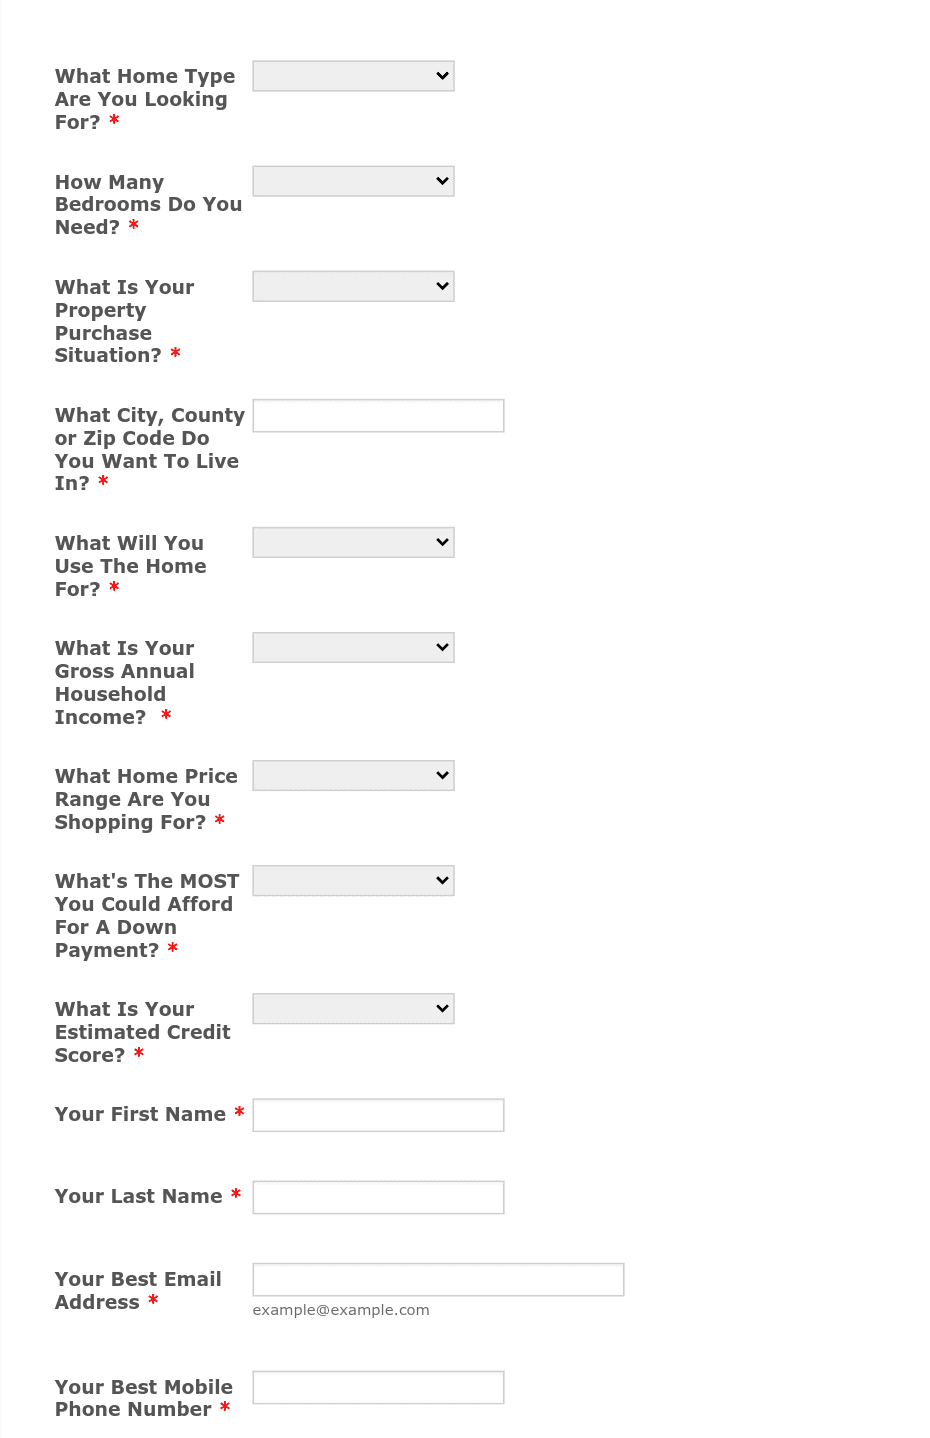Click the arrow on the bedrooms select

pyautogui.click(x=442, y=181)
